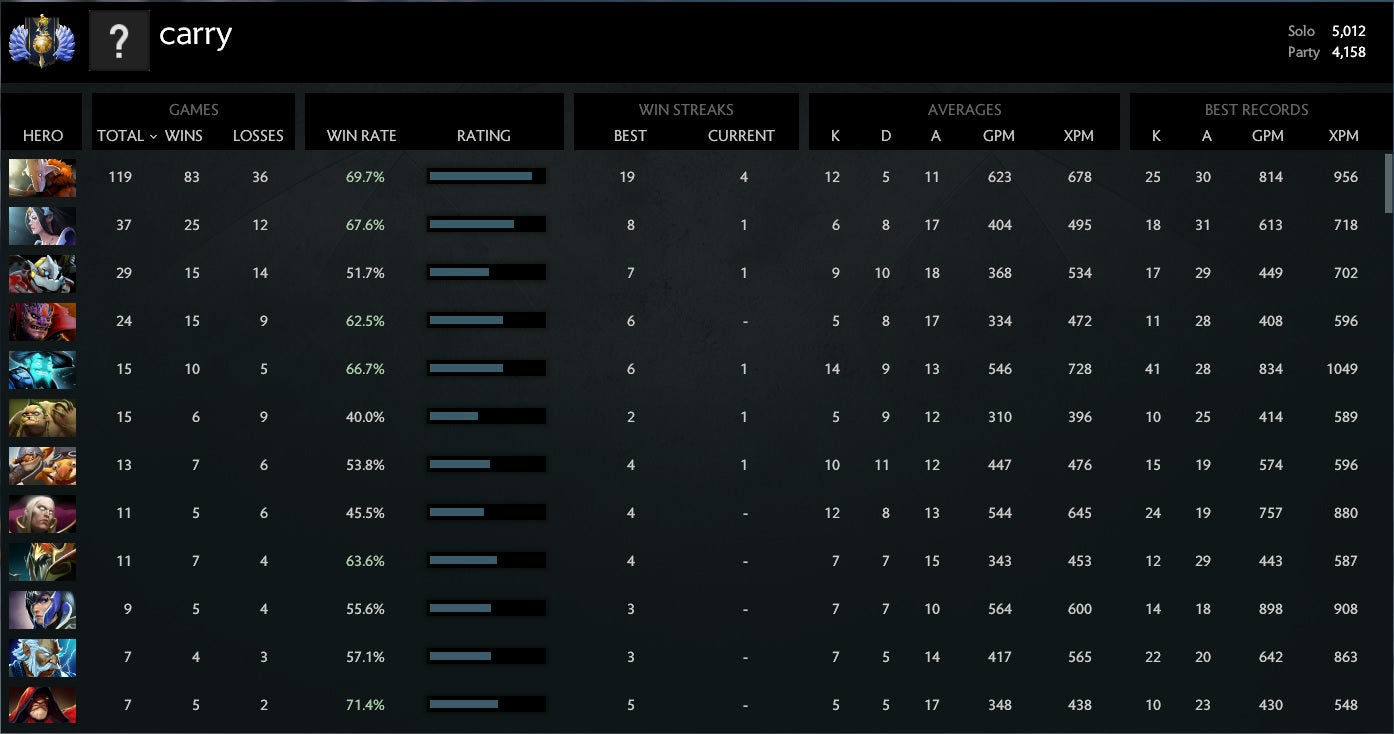Select the Juggernaut hero portrait
The height and width of the screenshot is (734, 1394).
pos(42,177)
